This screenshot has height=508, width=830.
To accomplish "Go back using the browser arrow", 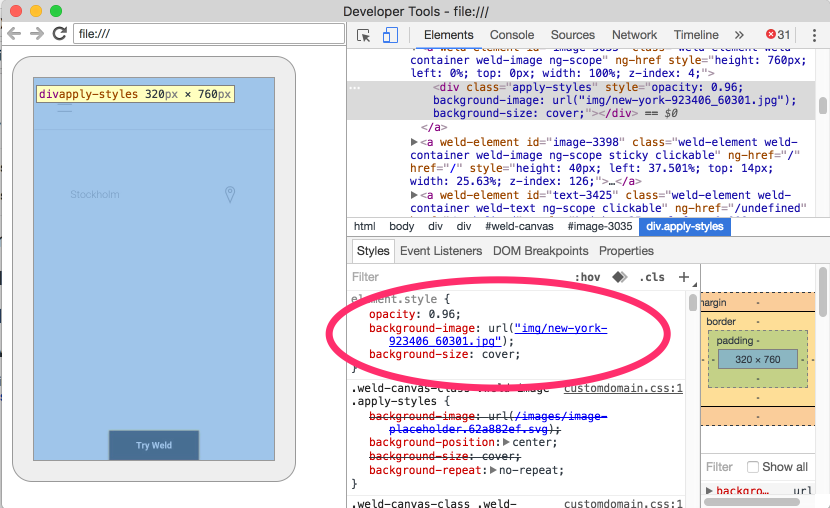I will coord(14,34).
